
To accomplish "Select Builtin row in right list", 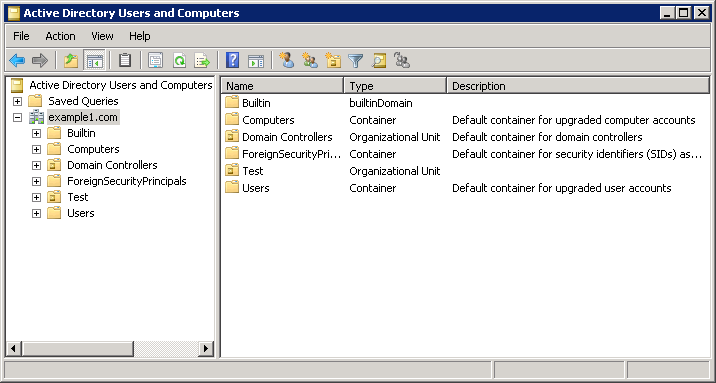I will pyautogui.click(x=466, y=103).
